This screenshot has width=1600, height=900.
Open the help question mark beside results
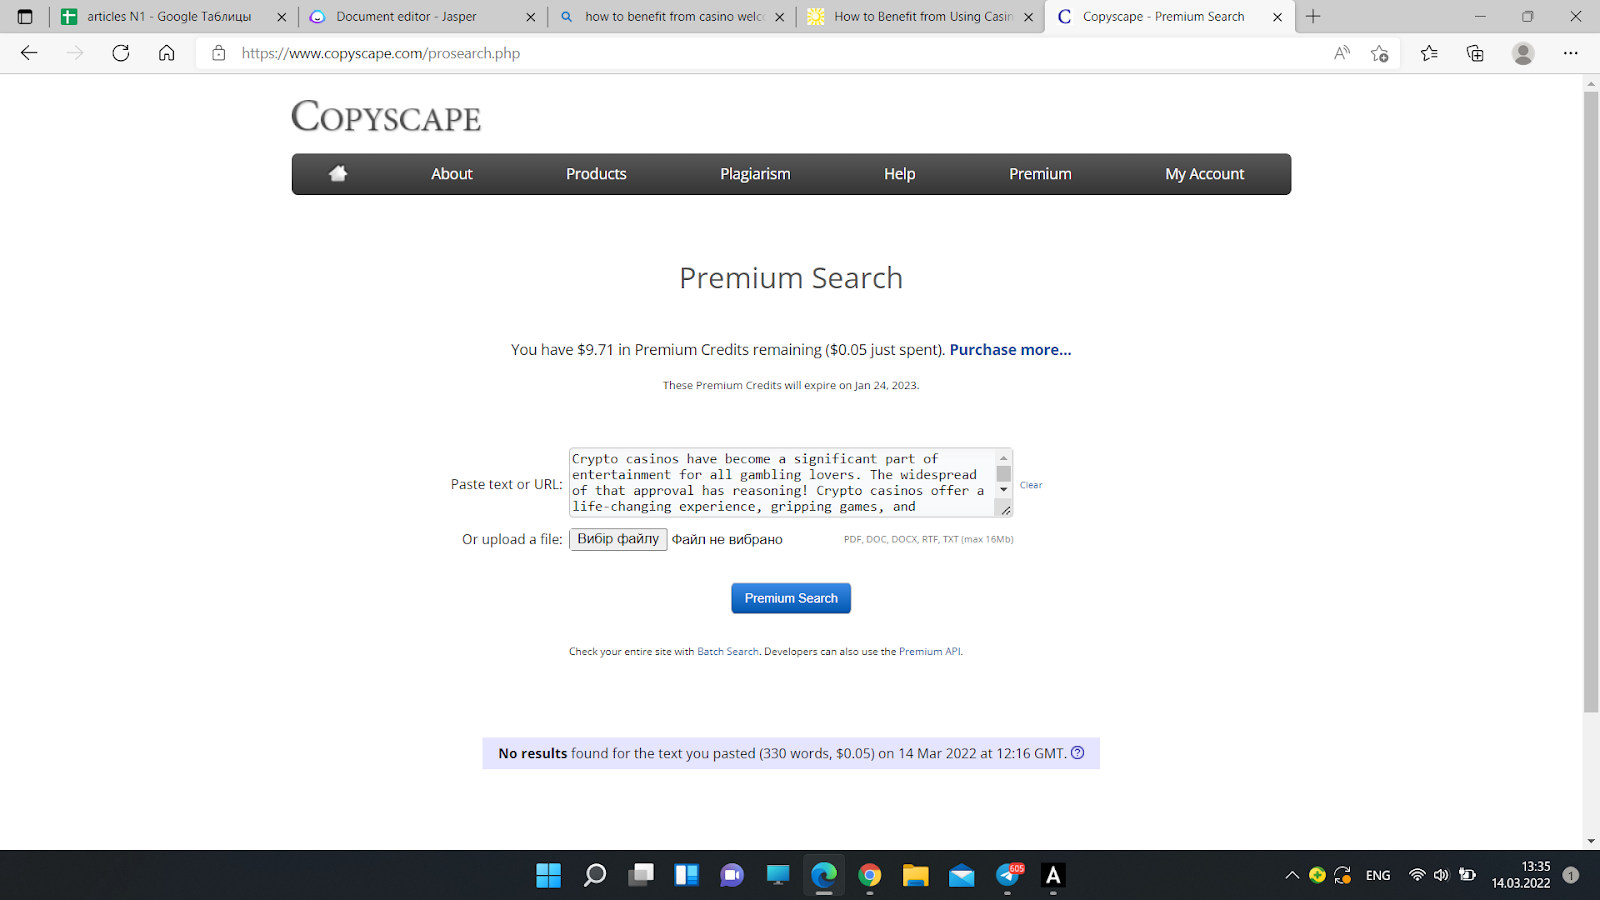pos(1078,753)
